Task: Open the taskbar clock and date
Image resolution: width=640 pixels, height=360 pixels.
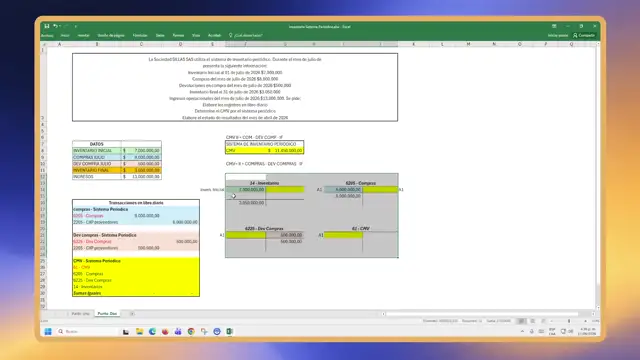Action: [587, 331]
